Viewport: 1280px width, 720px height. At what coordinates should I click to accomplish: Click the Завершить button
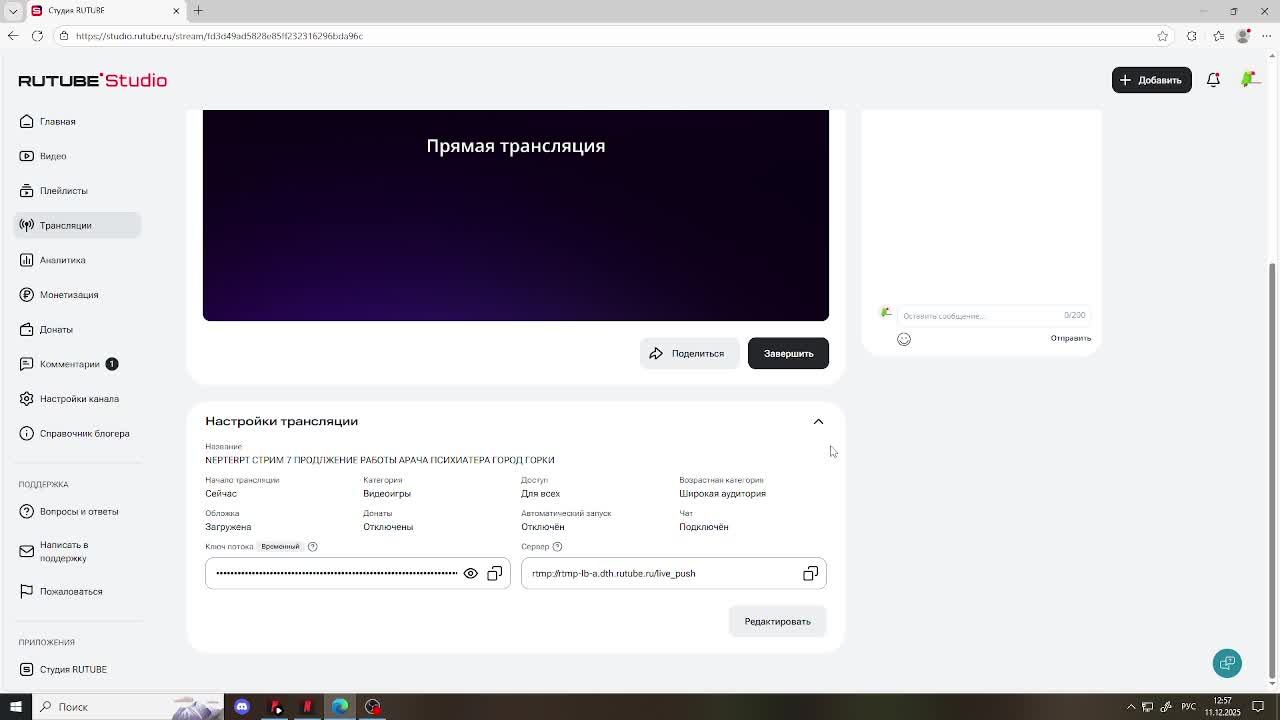(x=788, y=353)
